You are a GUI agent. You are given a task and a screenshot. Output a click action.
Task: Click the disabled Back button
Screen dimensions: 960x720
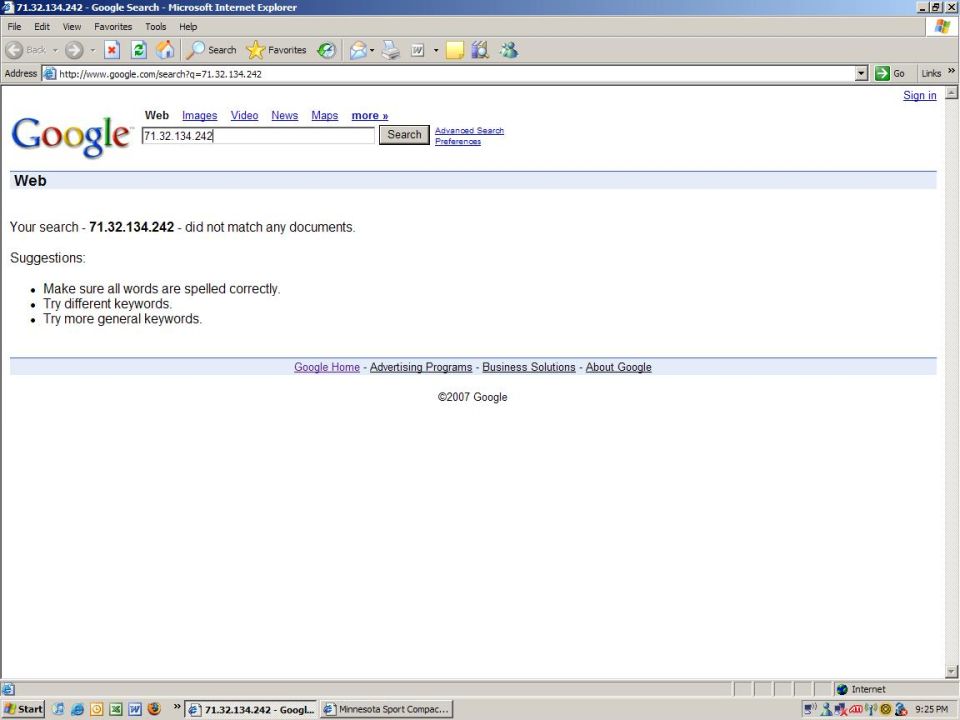(x=26, y=50)
